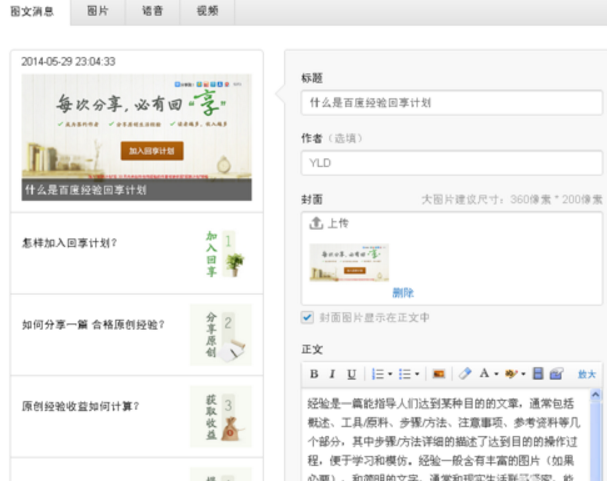Toggle italic formatting in the editor toolbar

pos(332,374)
